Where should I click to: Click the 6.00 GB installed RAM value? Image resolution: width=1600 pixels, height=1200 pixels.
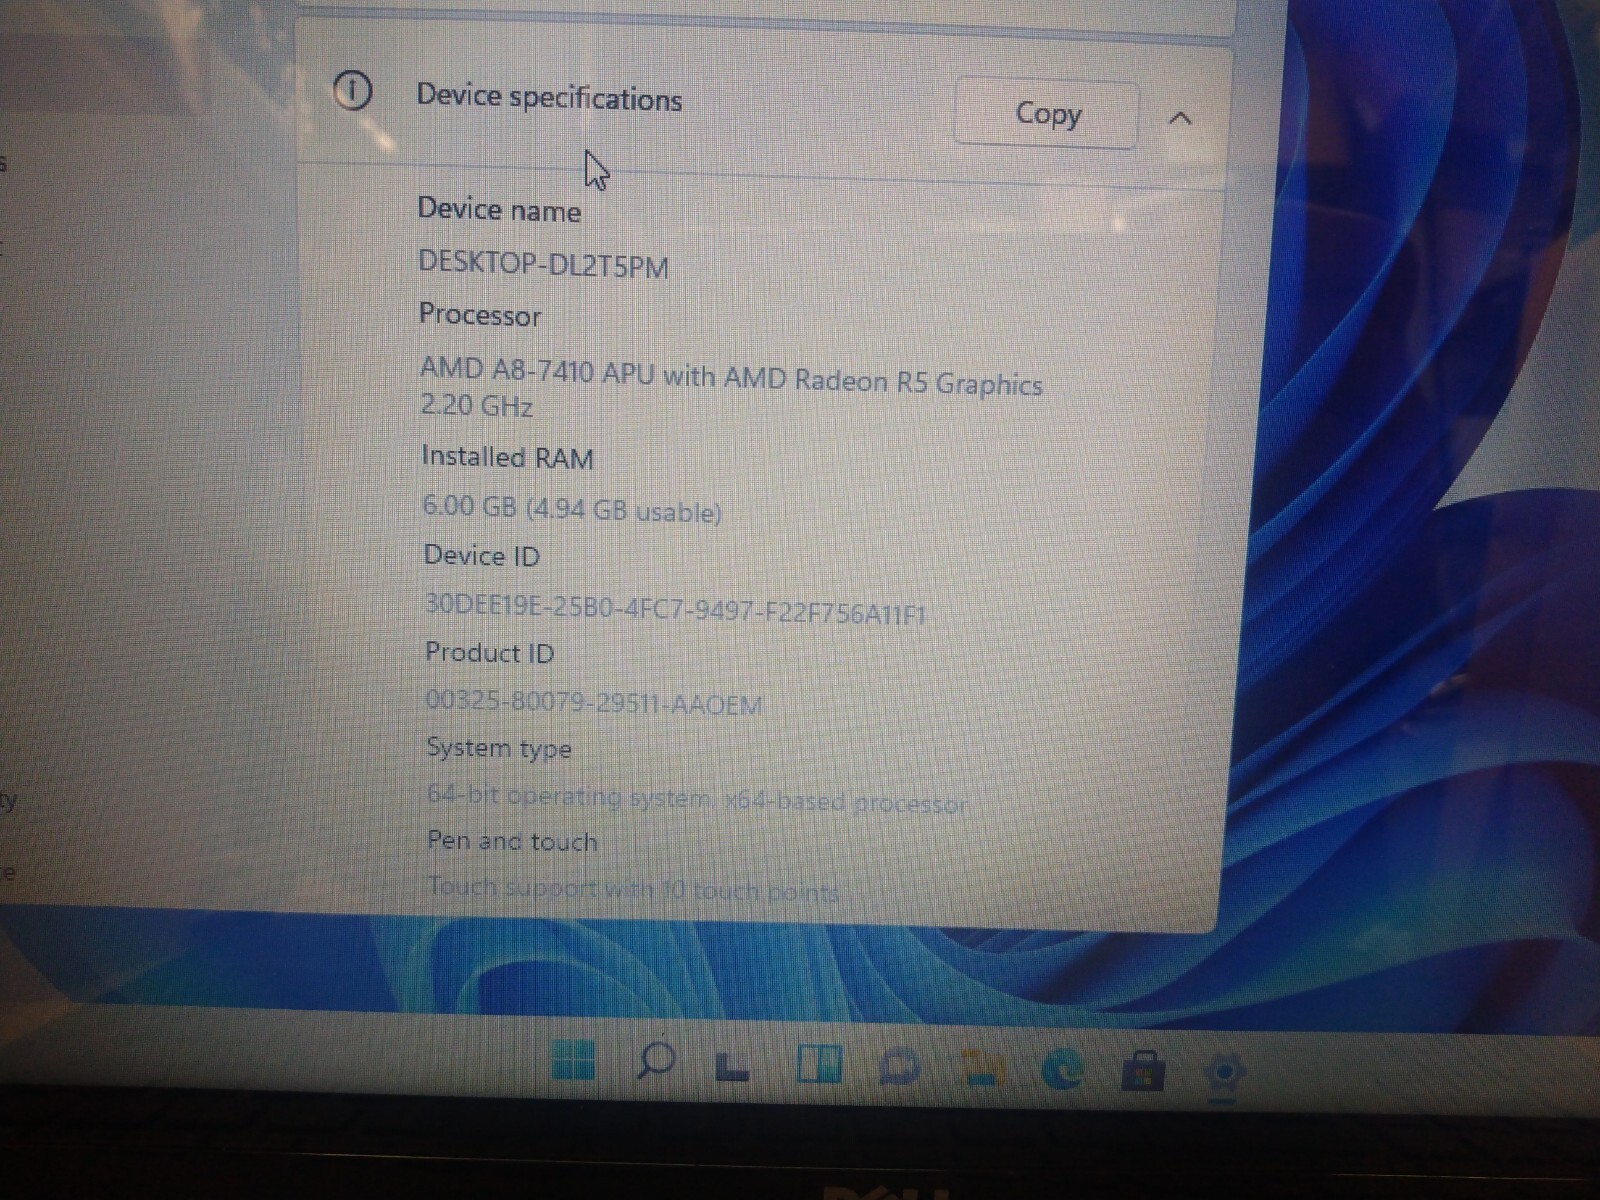click(571, 508)
